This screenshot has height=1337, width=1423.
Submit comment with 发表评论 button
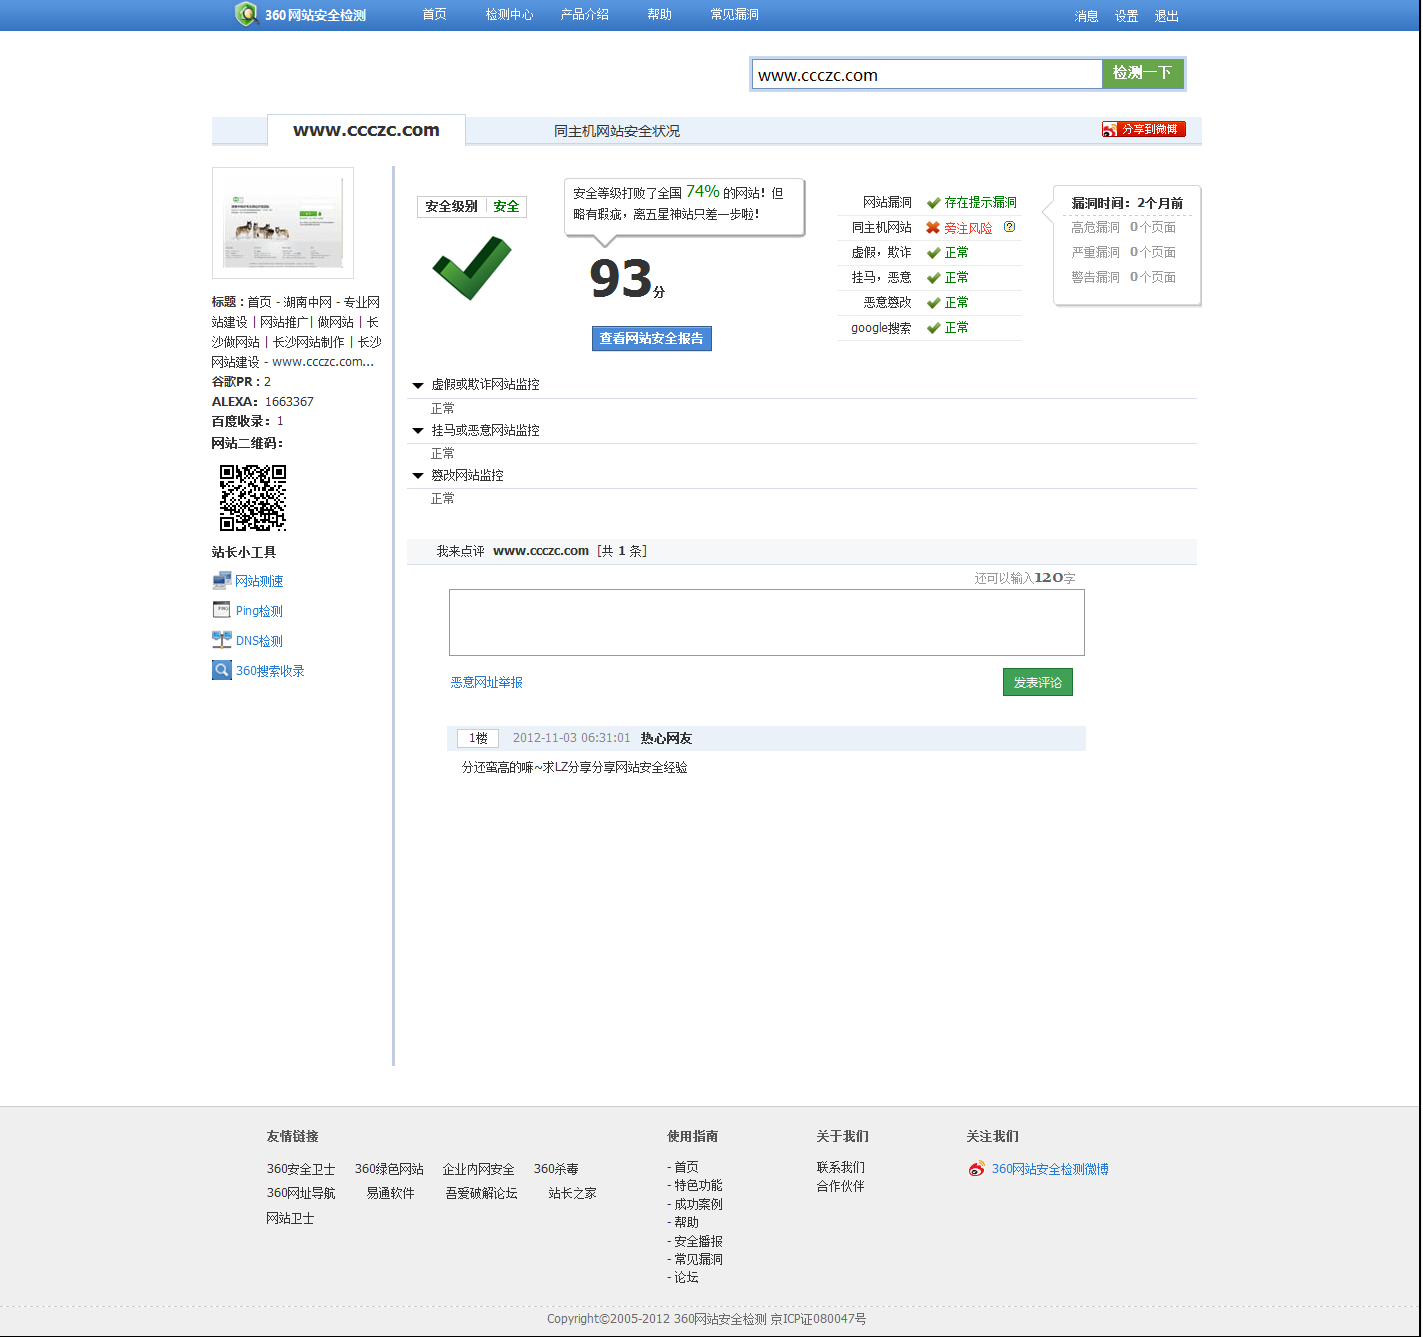pos(1038,682)
